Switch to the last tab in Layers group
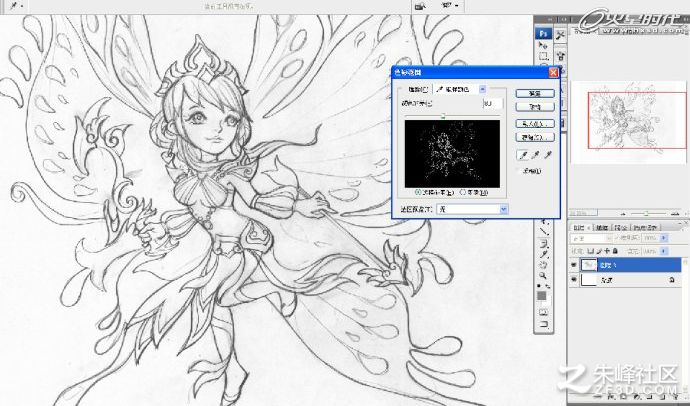 (645, 228)
